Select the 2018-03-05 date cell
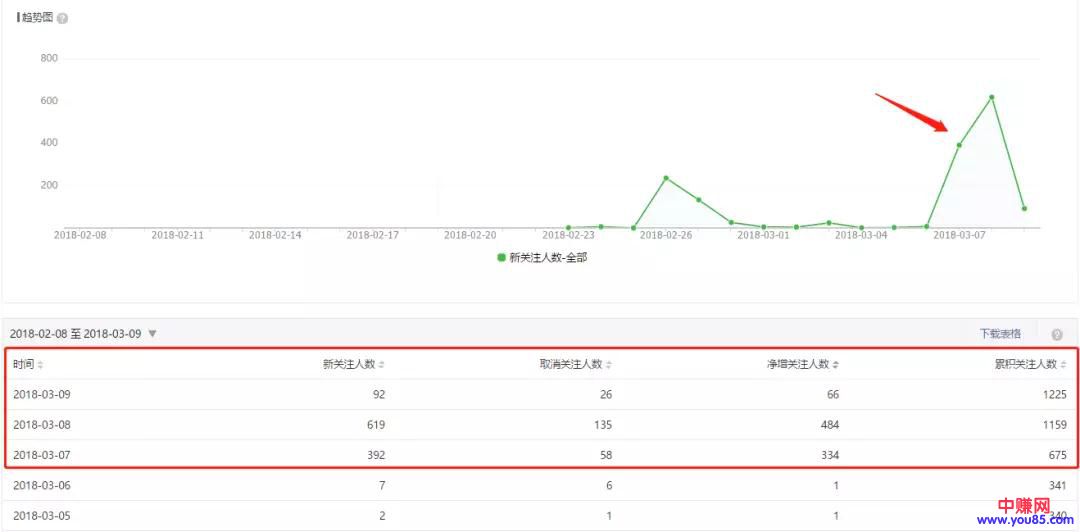This screenshot has width=1080, height=532. pos(42,515)
